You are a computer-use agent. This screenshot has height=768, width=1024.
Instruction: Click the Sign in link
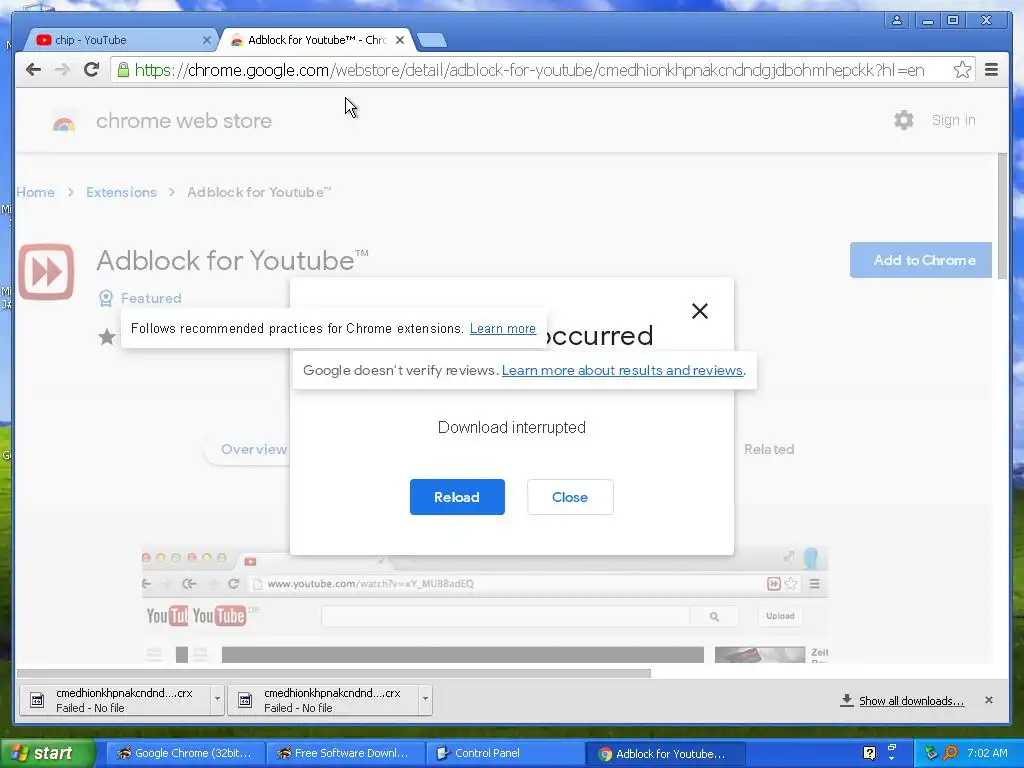pyautogui.click(x=953, y=120)
